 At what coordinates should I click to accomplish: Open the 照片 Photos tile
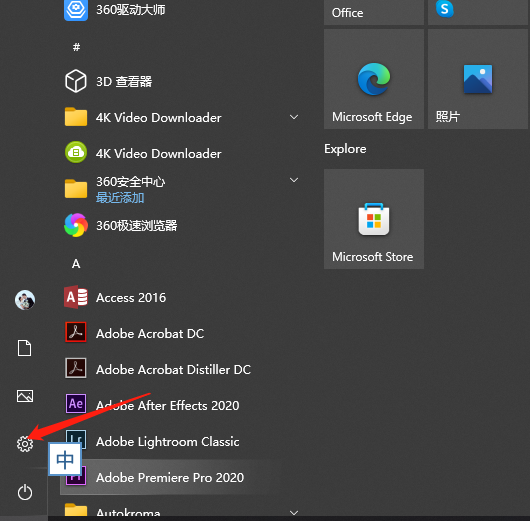pyautogui.click(x=478, y=79)
